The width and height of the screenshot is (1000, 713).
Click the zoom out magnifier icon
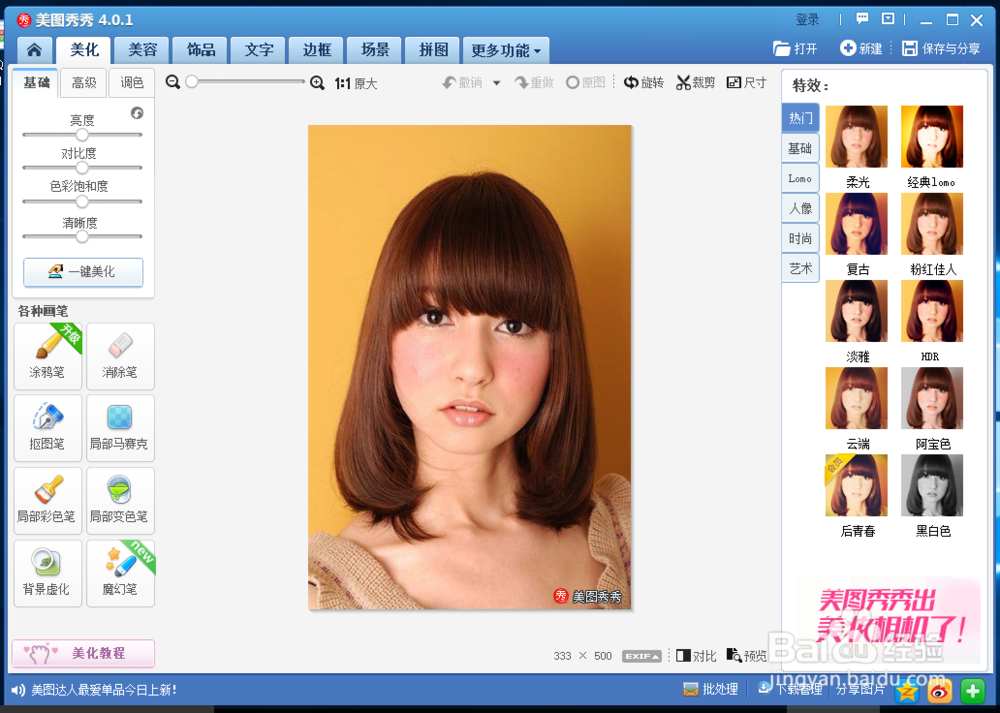coord(172,82)
